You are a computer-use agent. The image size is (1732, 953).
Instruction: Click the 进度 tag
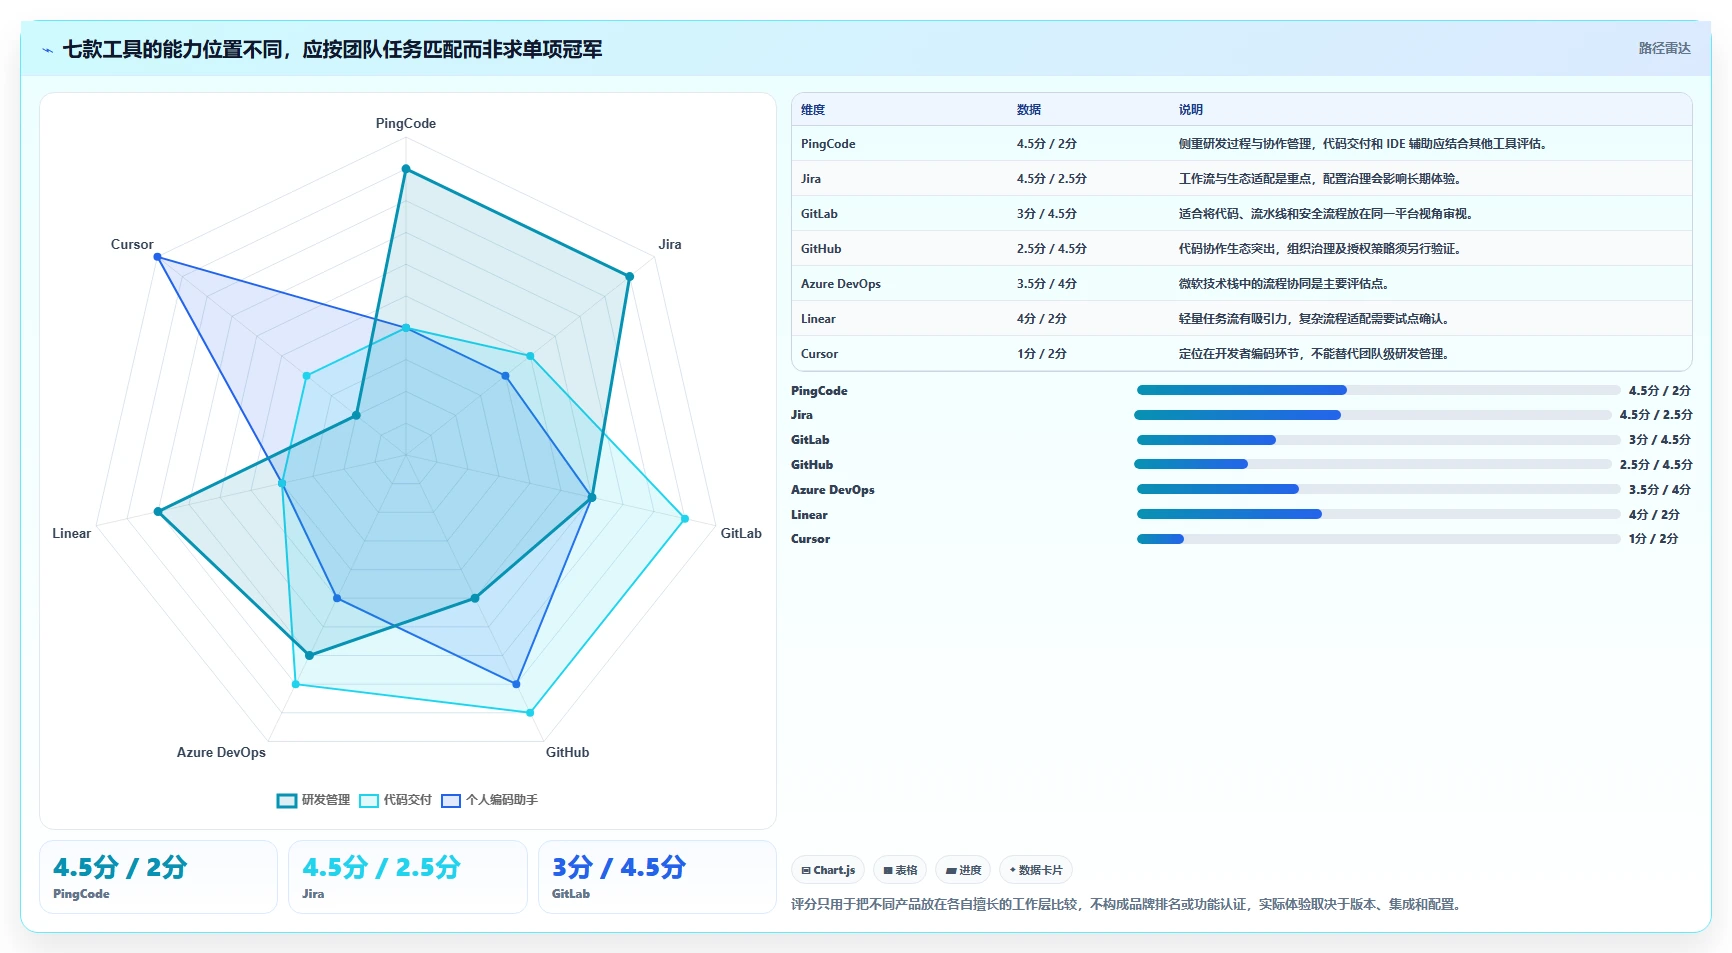(x=963, y=870)
